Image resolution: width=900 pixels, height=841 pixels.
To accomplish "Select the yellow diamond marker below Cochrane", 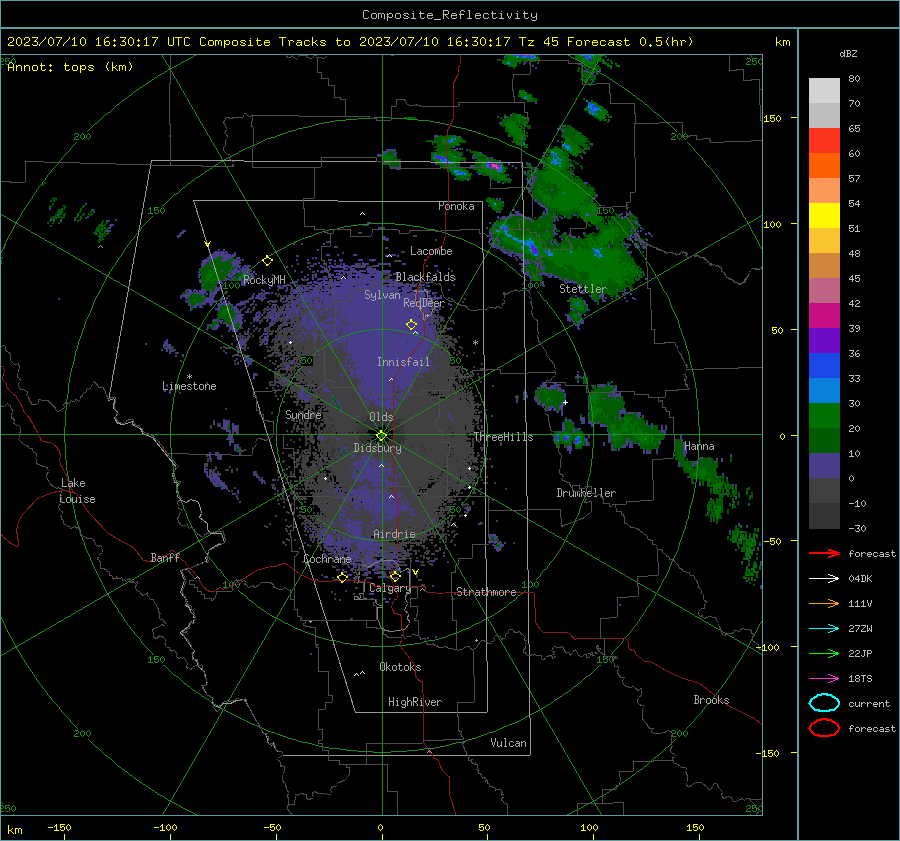I will point(342,578).
